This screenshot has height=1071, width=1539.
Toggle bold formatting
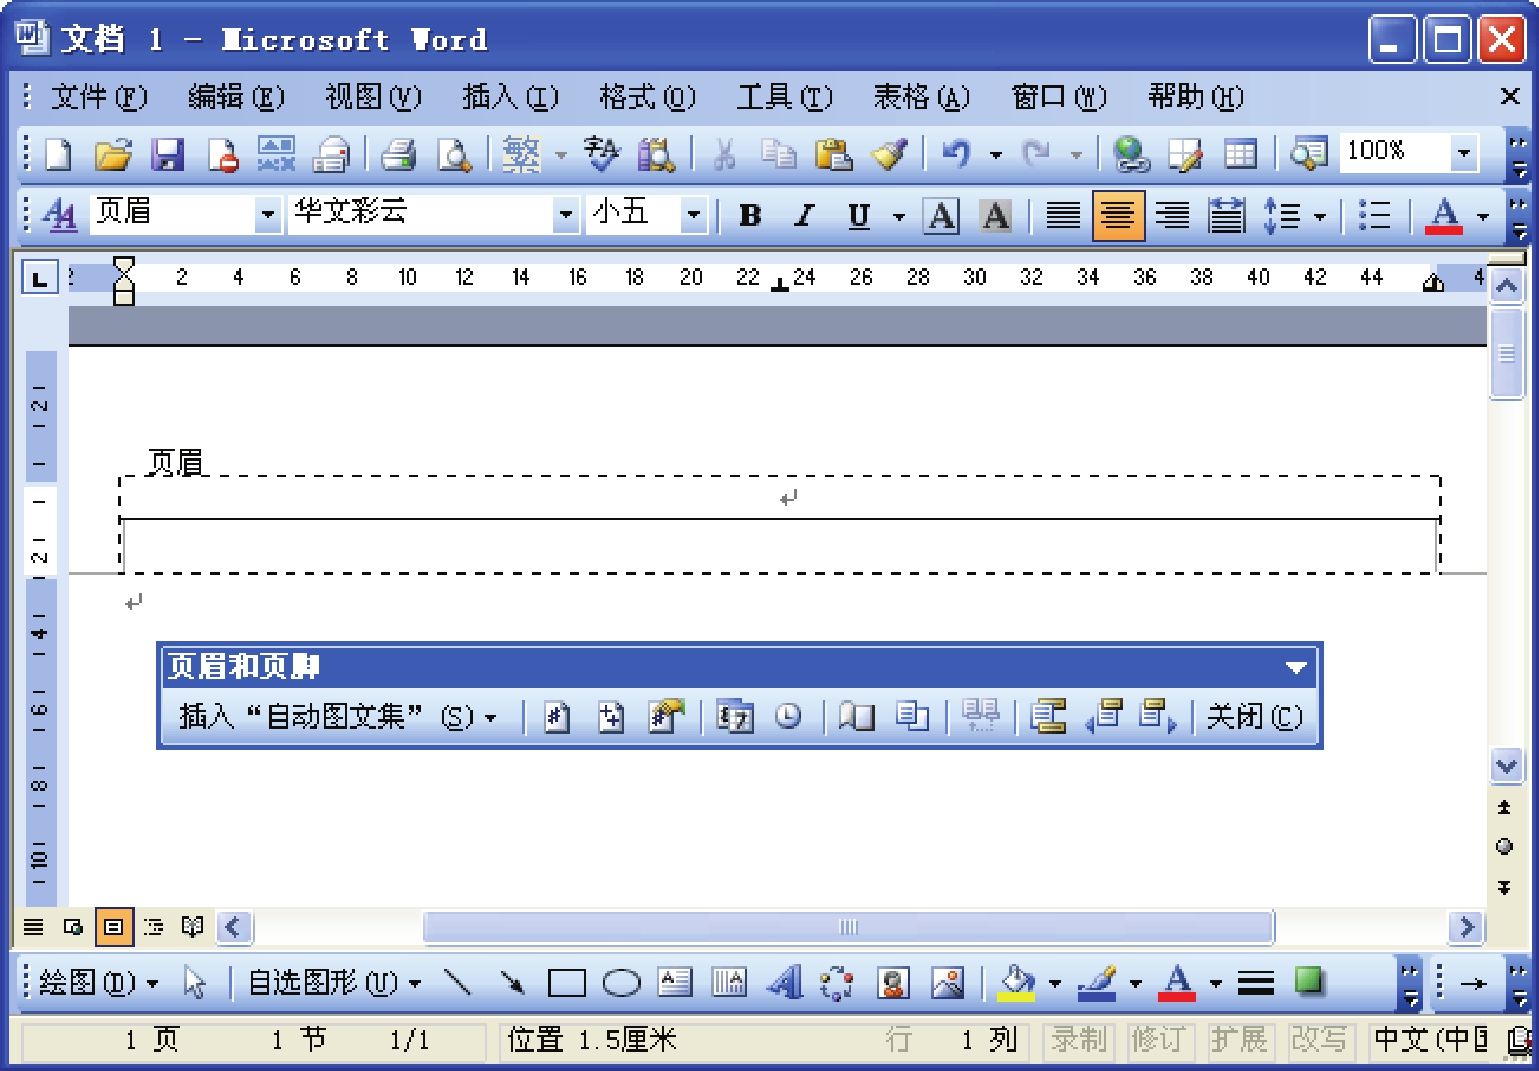(750, 215)
